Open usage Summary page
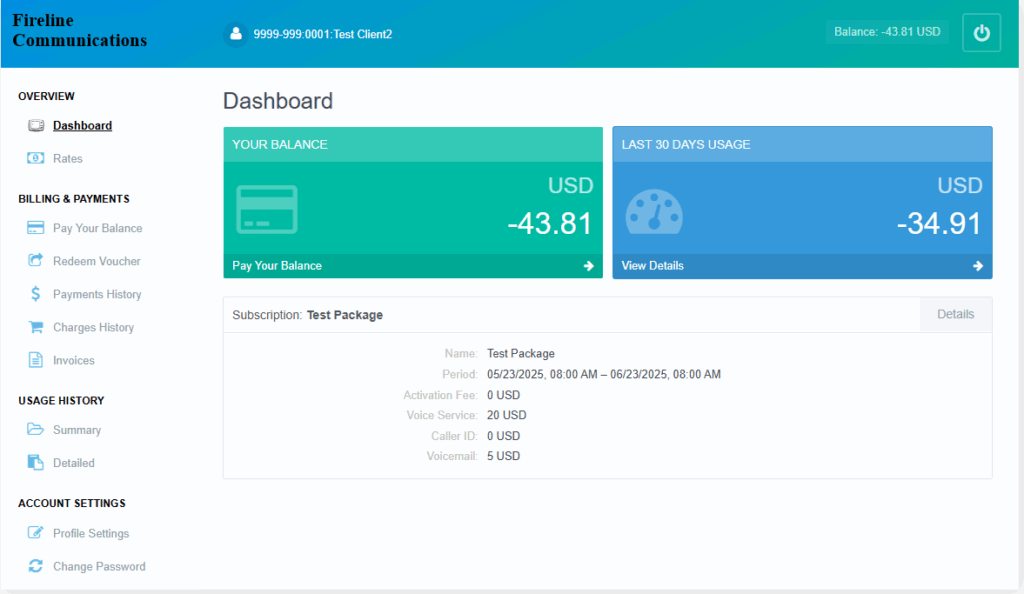This screenshot has height=594, width=1024. [x=77, y=430]
